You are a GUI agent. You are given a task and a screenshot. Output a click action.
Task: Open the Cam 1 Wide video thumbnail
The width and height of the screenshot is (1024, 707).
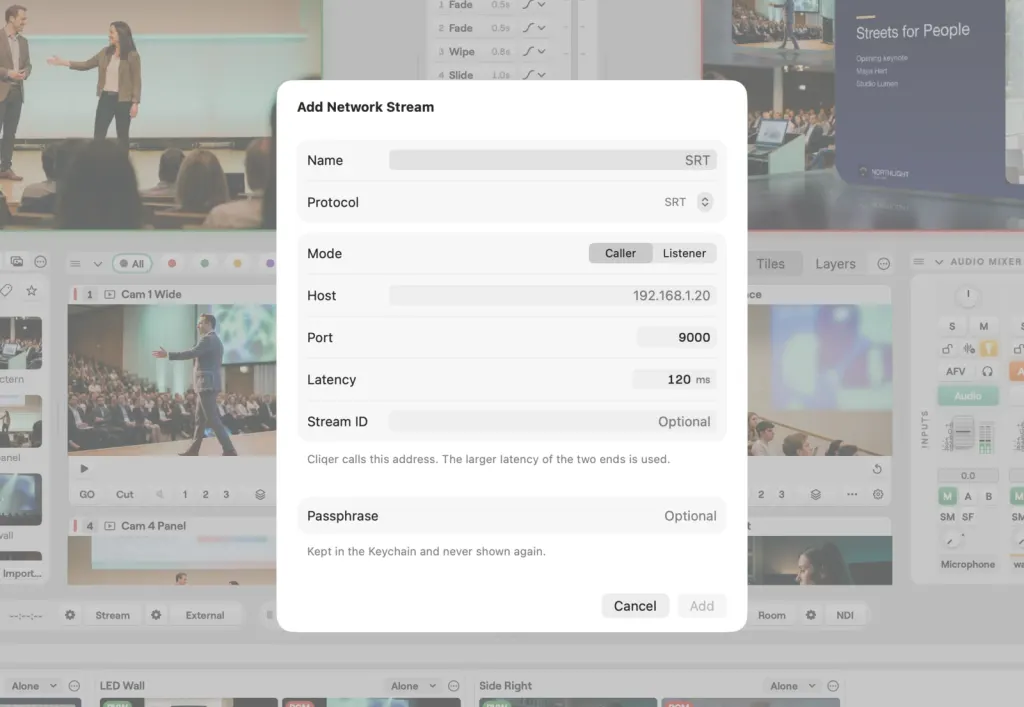coord(172,380)
